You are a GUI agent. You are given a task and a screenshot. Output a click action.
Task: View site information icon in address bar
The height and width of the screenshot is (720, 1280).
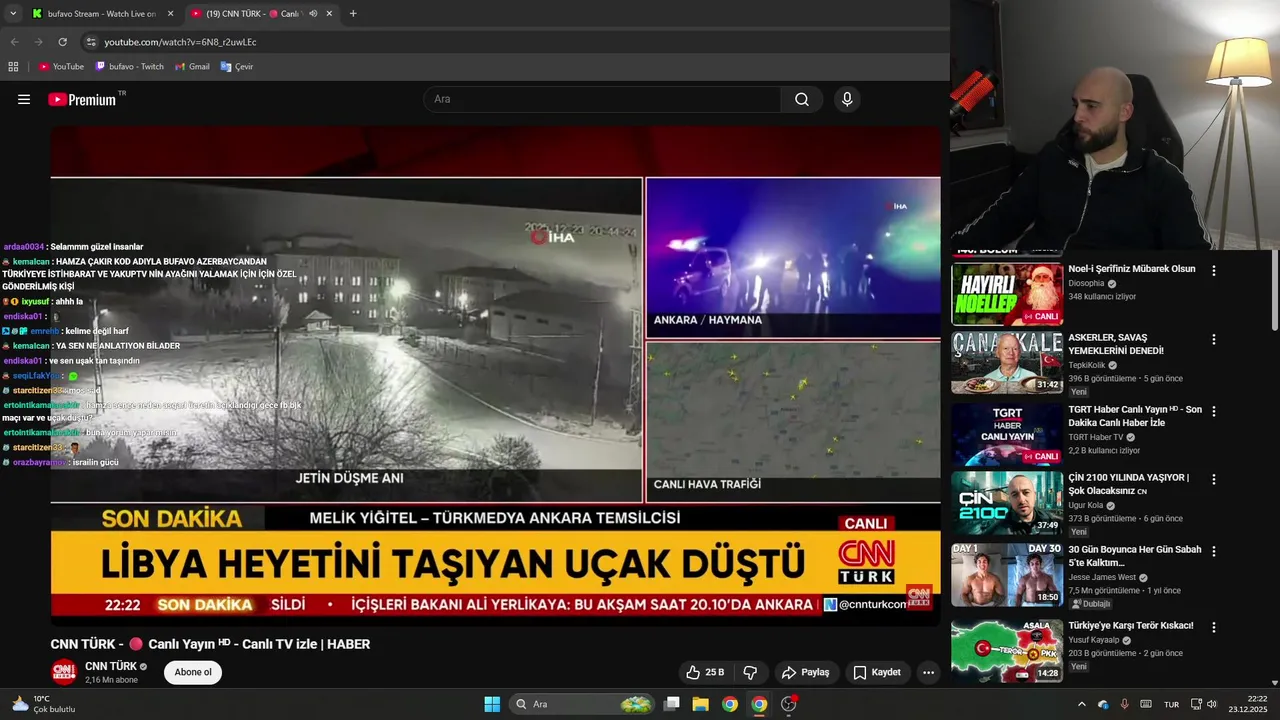pos(91,42)
